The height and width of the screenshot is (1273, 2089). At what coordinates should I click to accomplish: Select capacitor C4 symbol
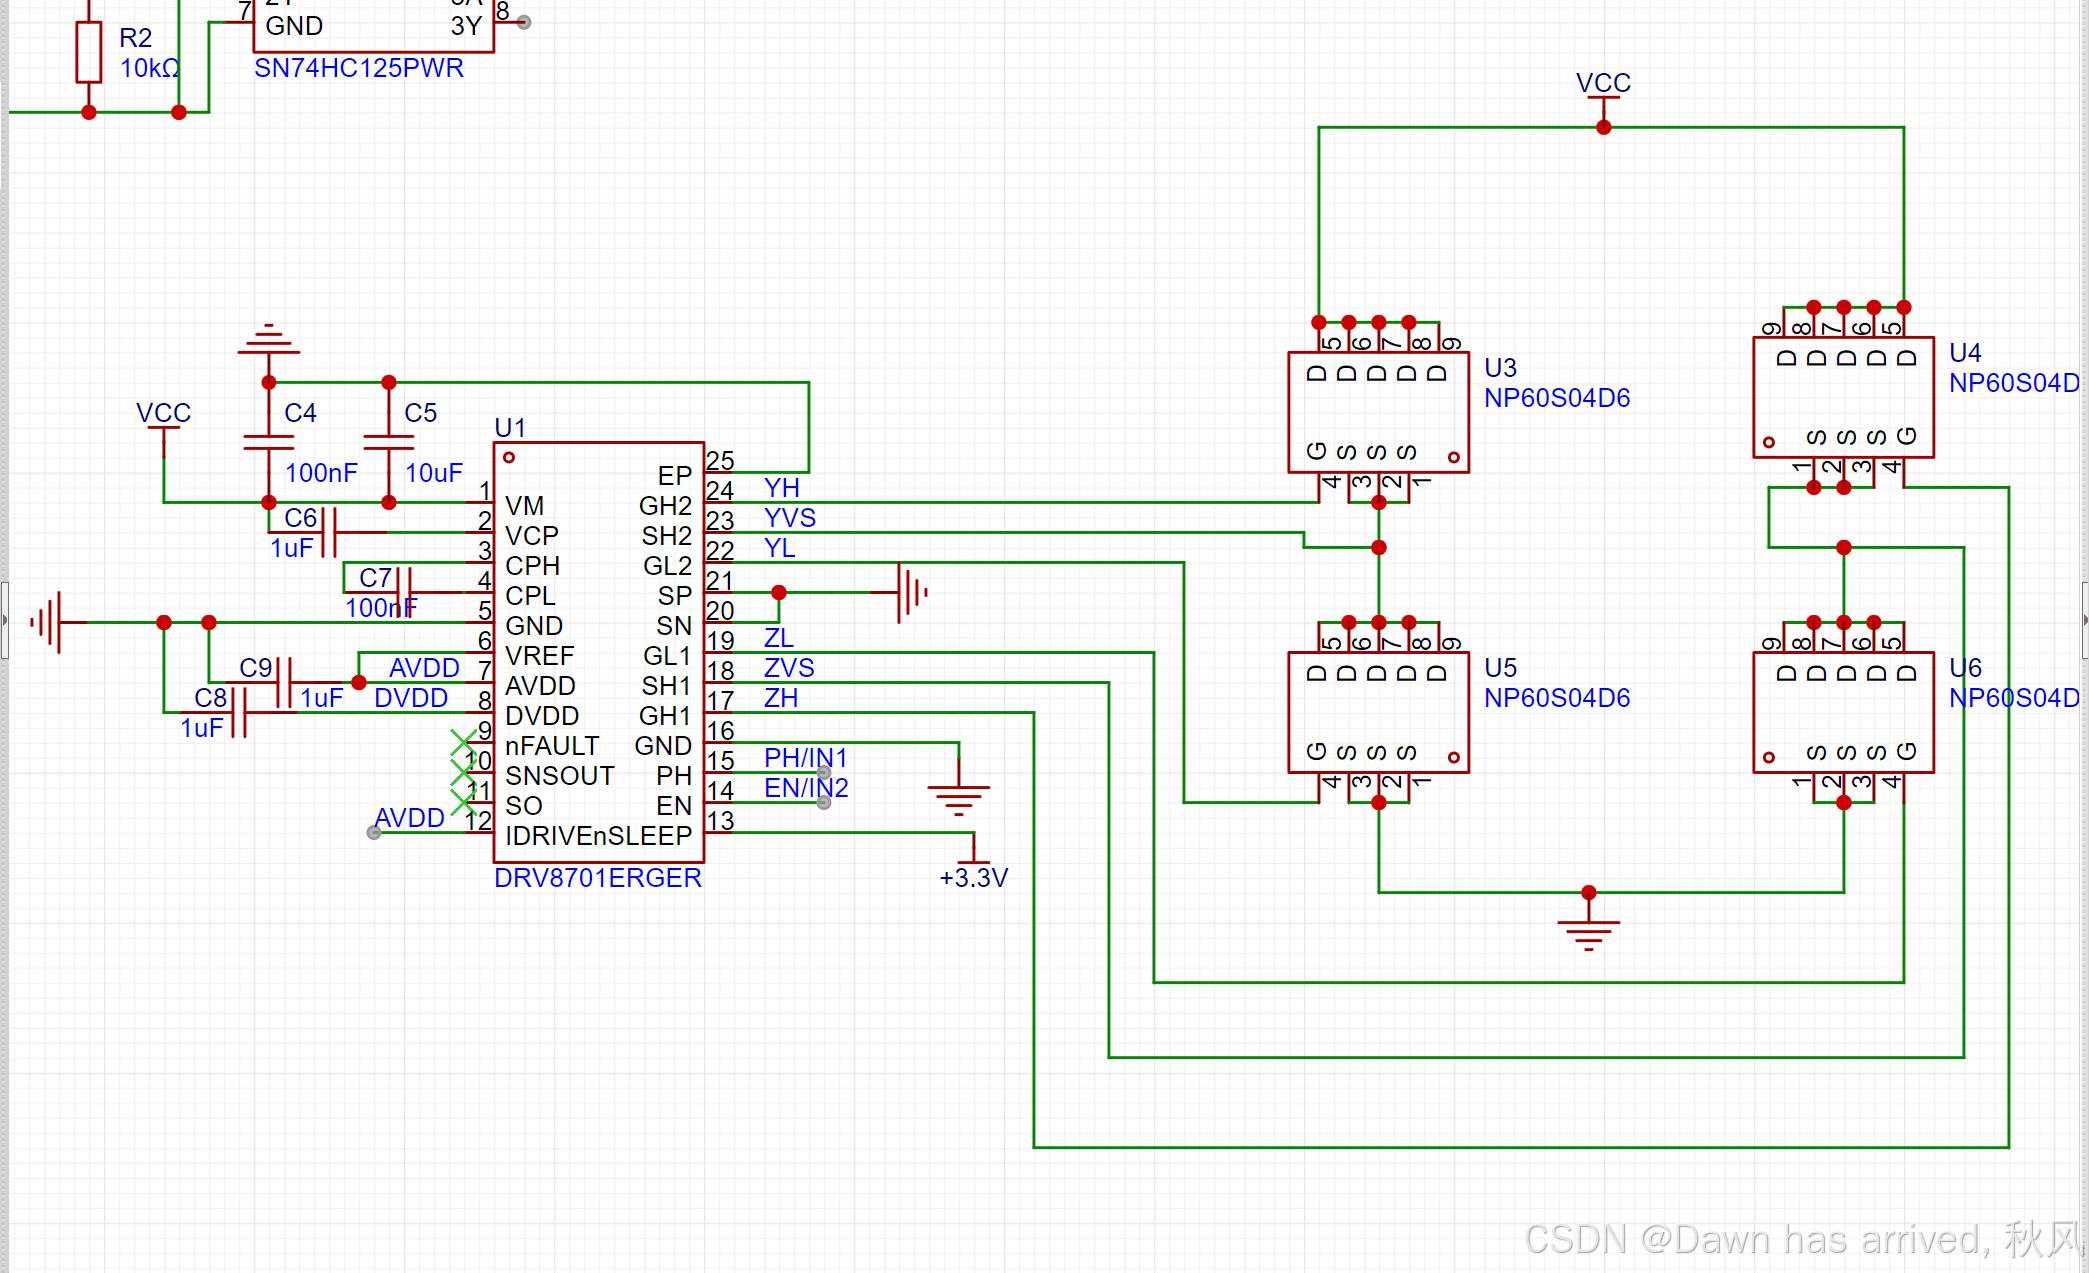[x=268, y=442]
